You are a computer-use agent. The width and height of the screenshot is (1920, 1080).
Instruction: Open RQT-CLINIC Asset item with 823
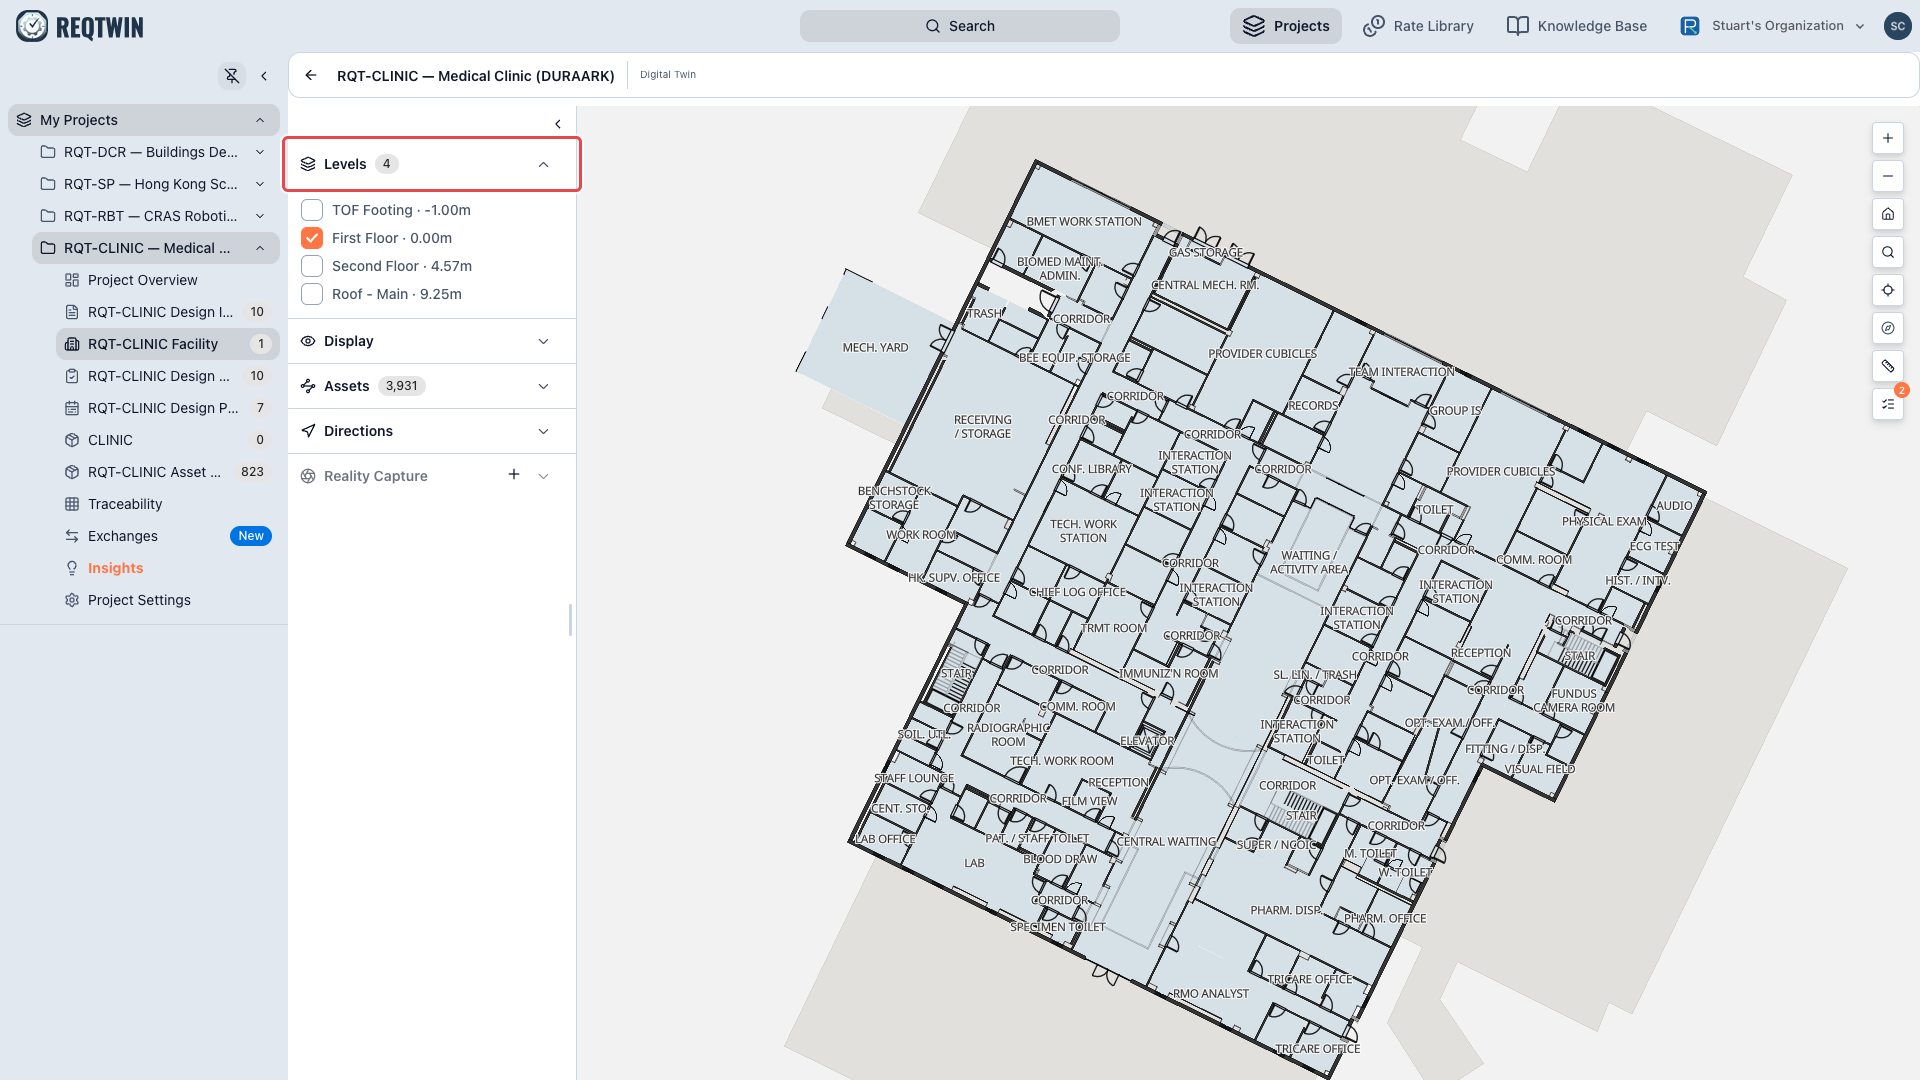click(x=166, y=472)
